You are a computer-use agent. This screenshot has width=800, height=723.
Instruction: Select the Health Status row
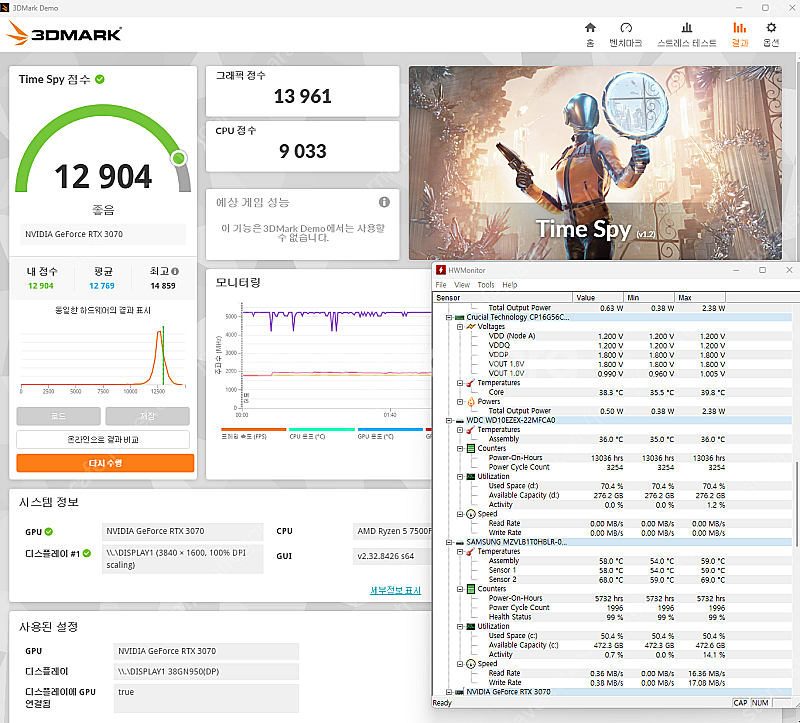coord(613,617)
